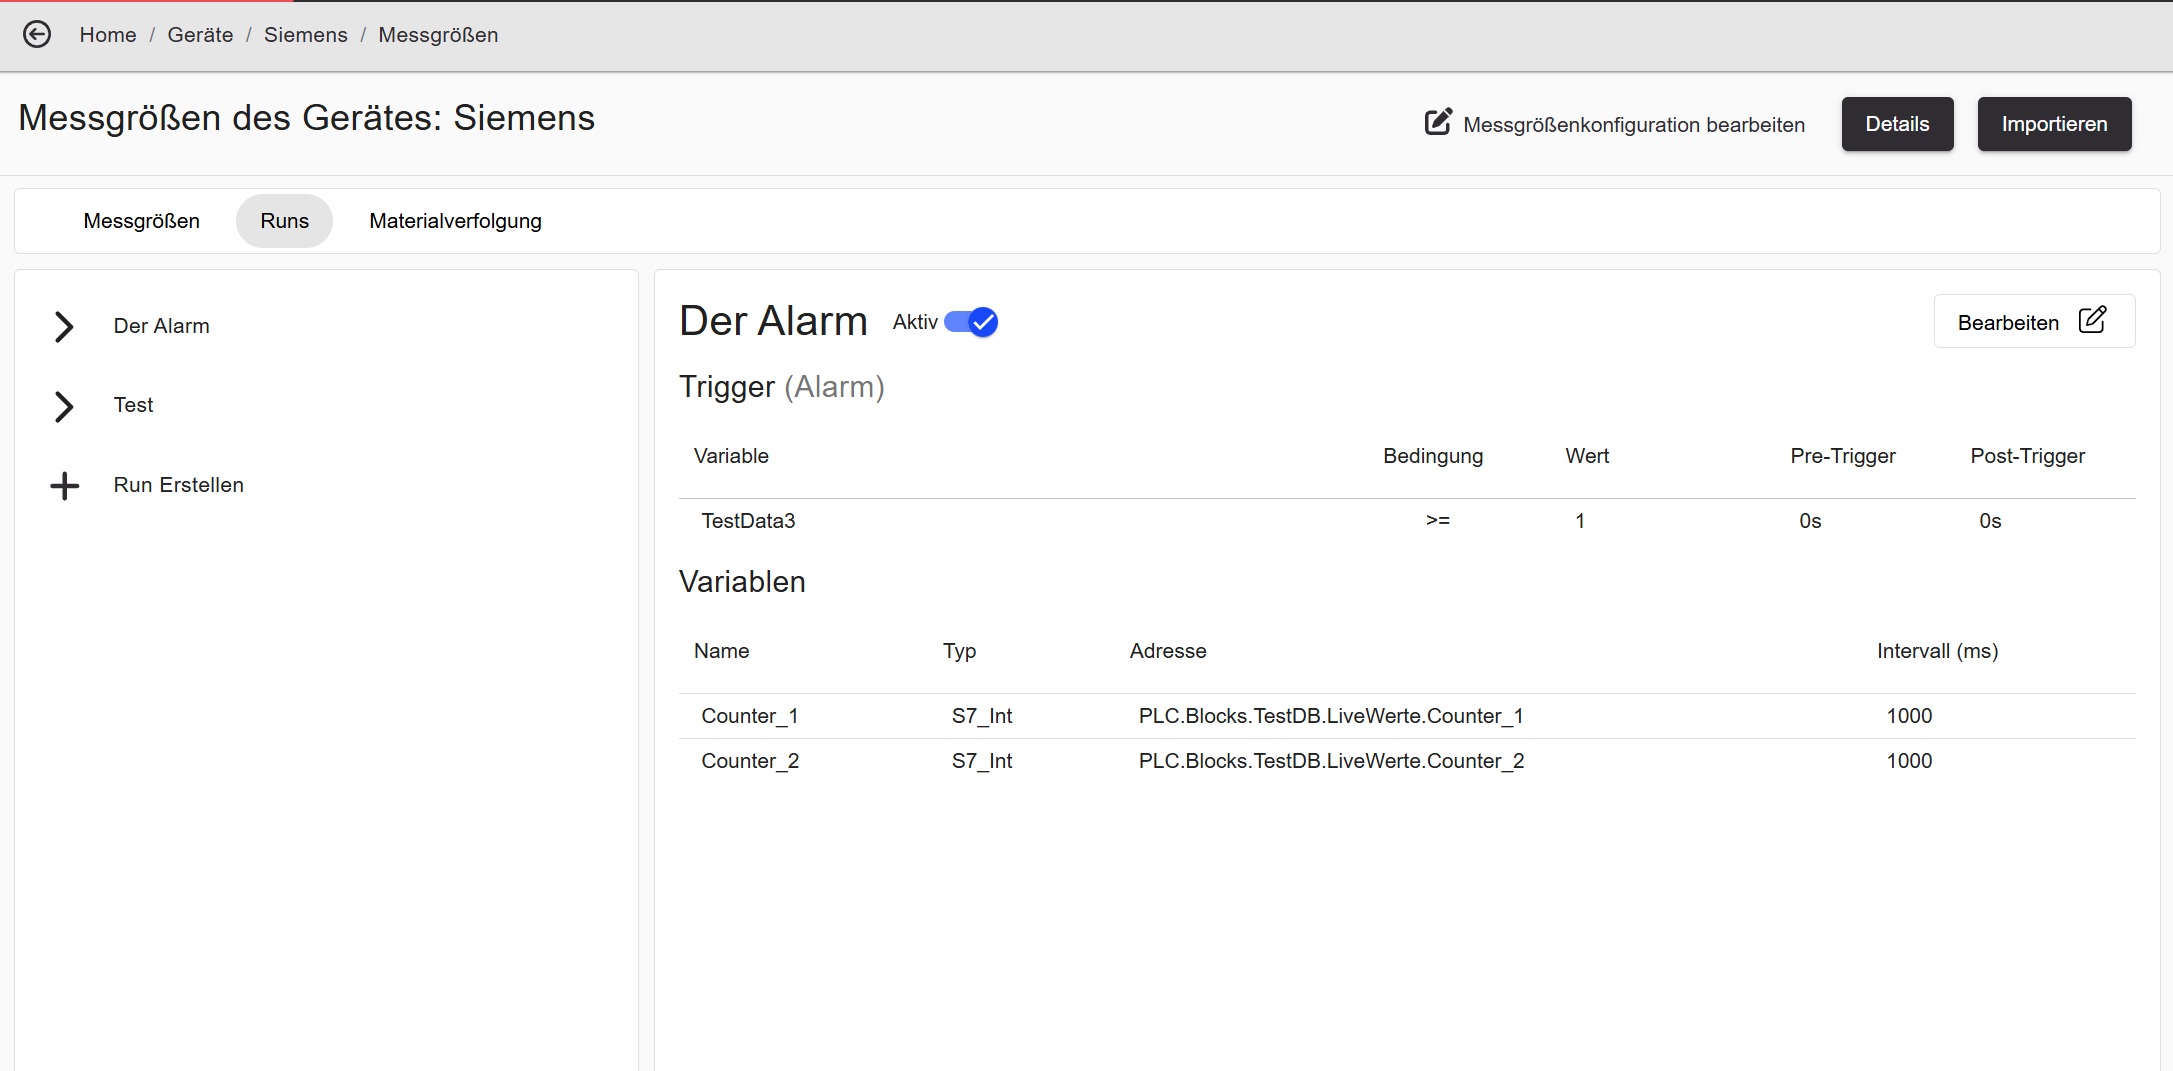
Task: Click the Counter_1 name cell
Action: (750, 716)
